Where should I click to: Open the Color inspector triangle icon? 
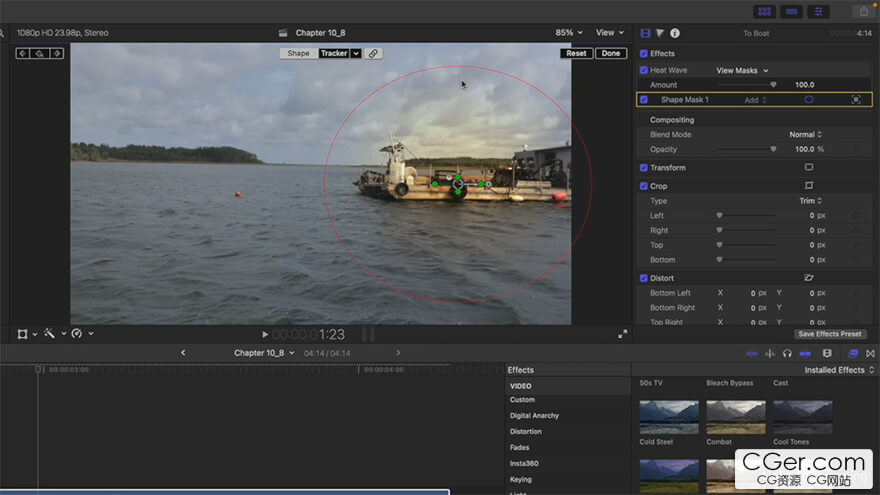click(x=660, y=33)
